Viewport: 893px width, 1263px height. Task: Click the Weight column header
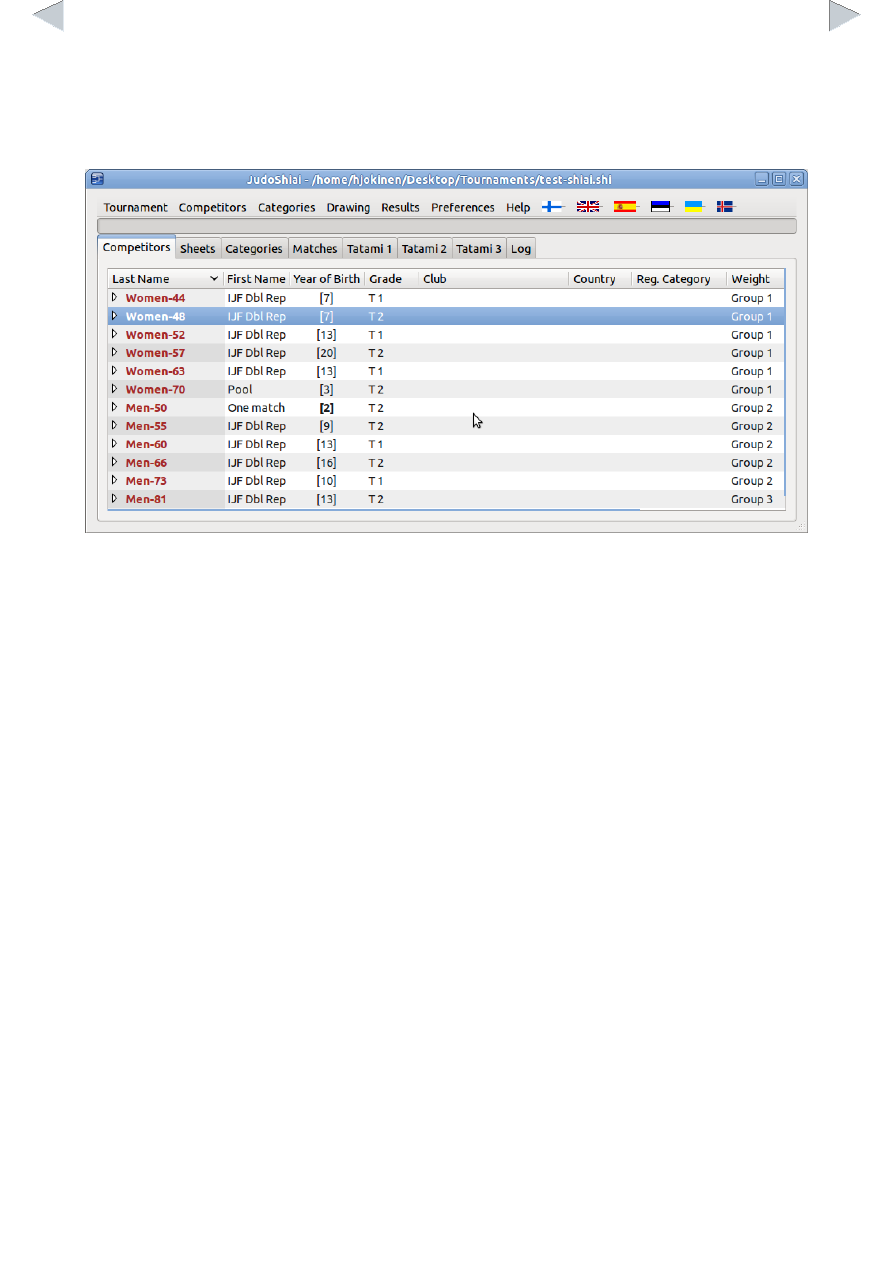(x=755, y=279)
